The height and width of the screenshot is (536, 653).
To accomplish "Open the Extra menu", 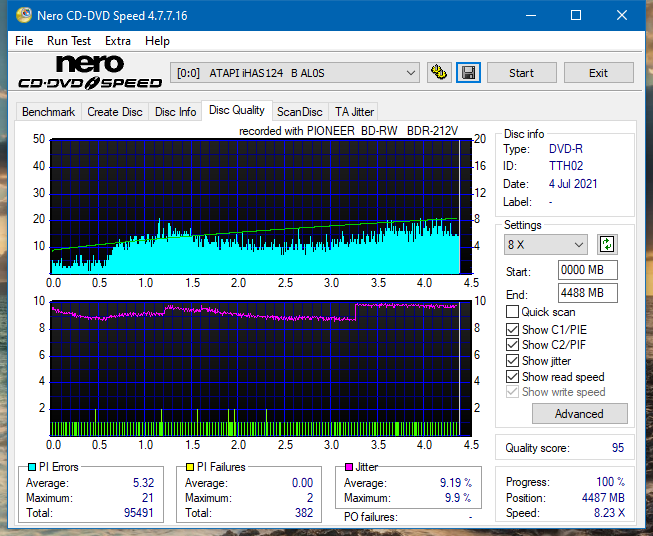I will click(x=118, y=41).
